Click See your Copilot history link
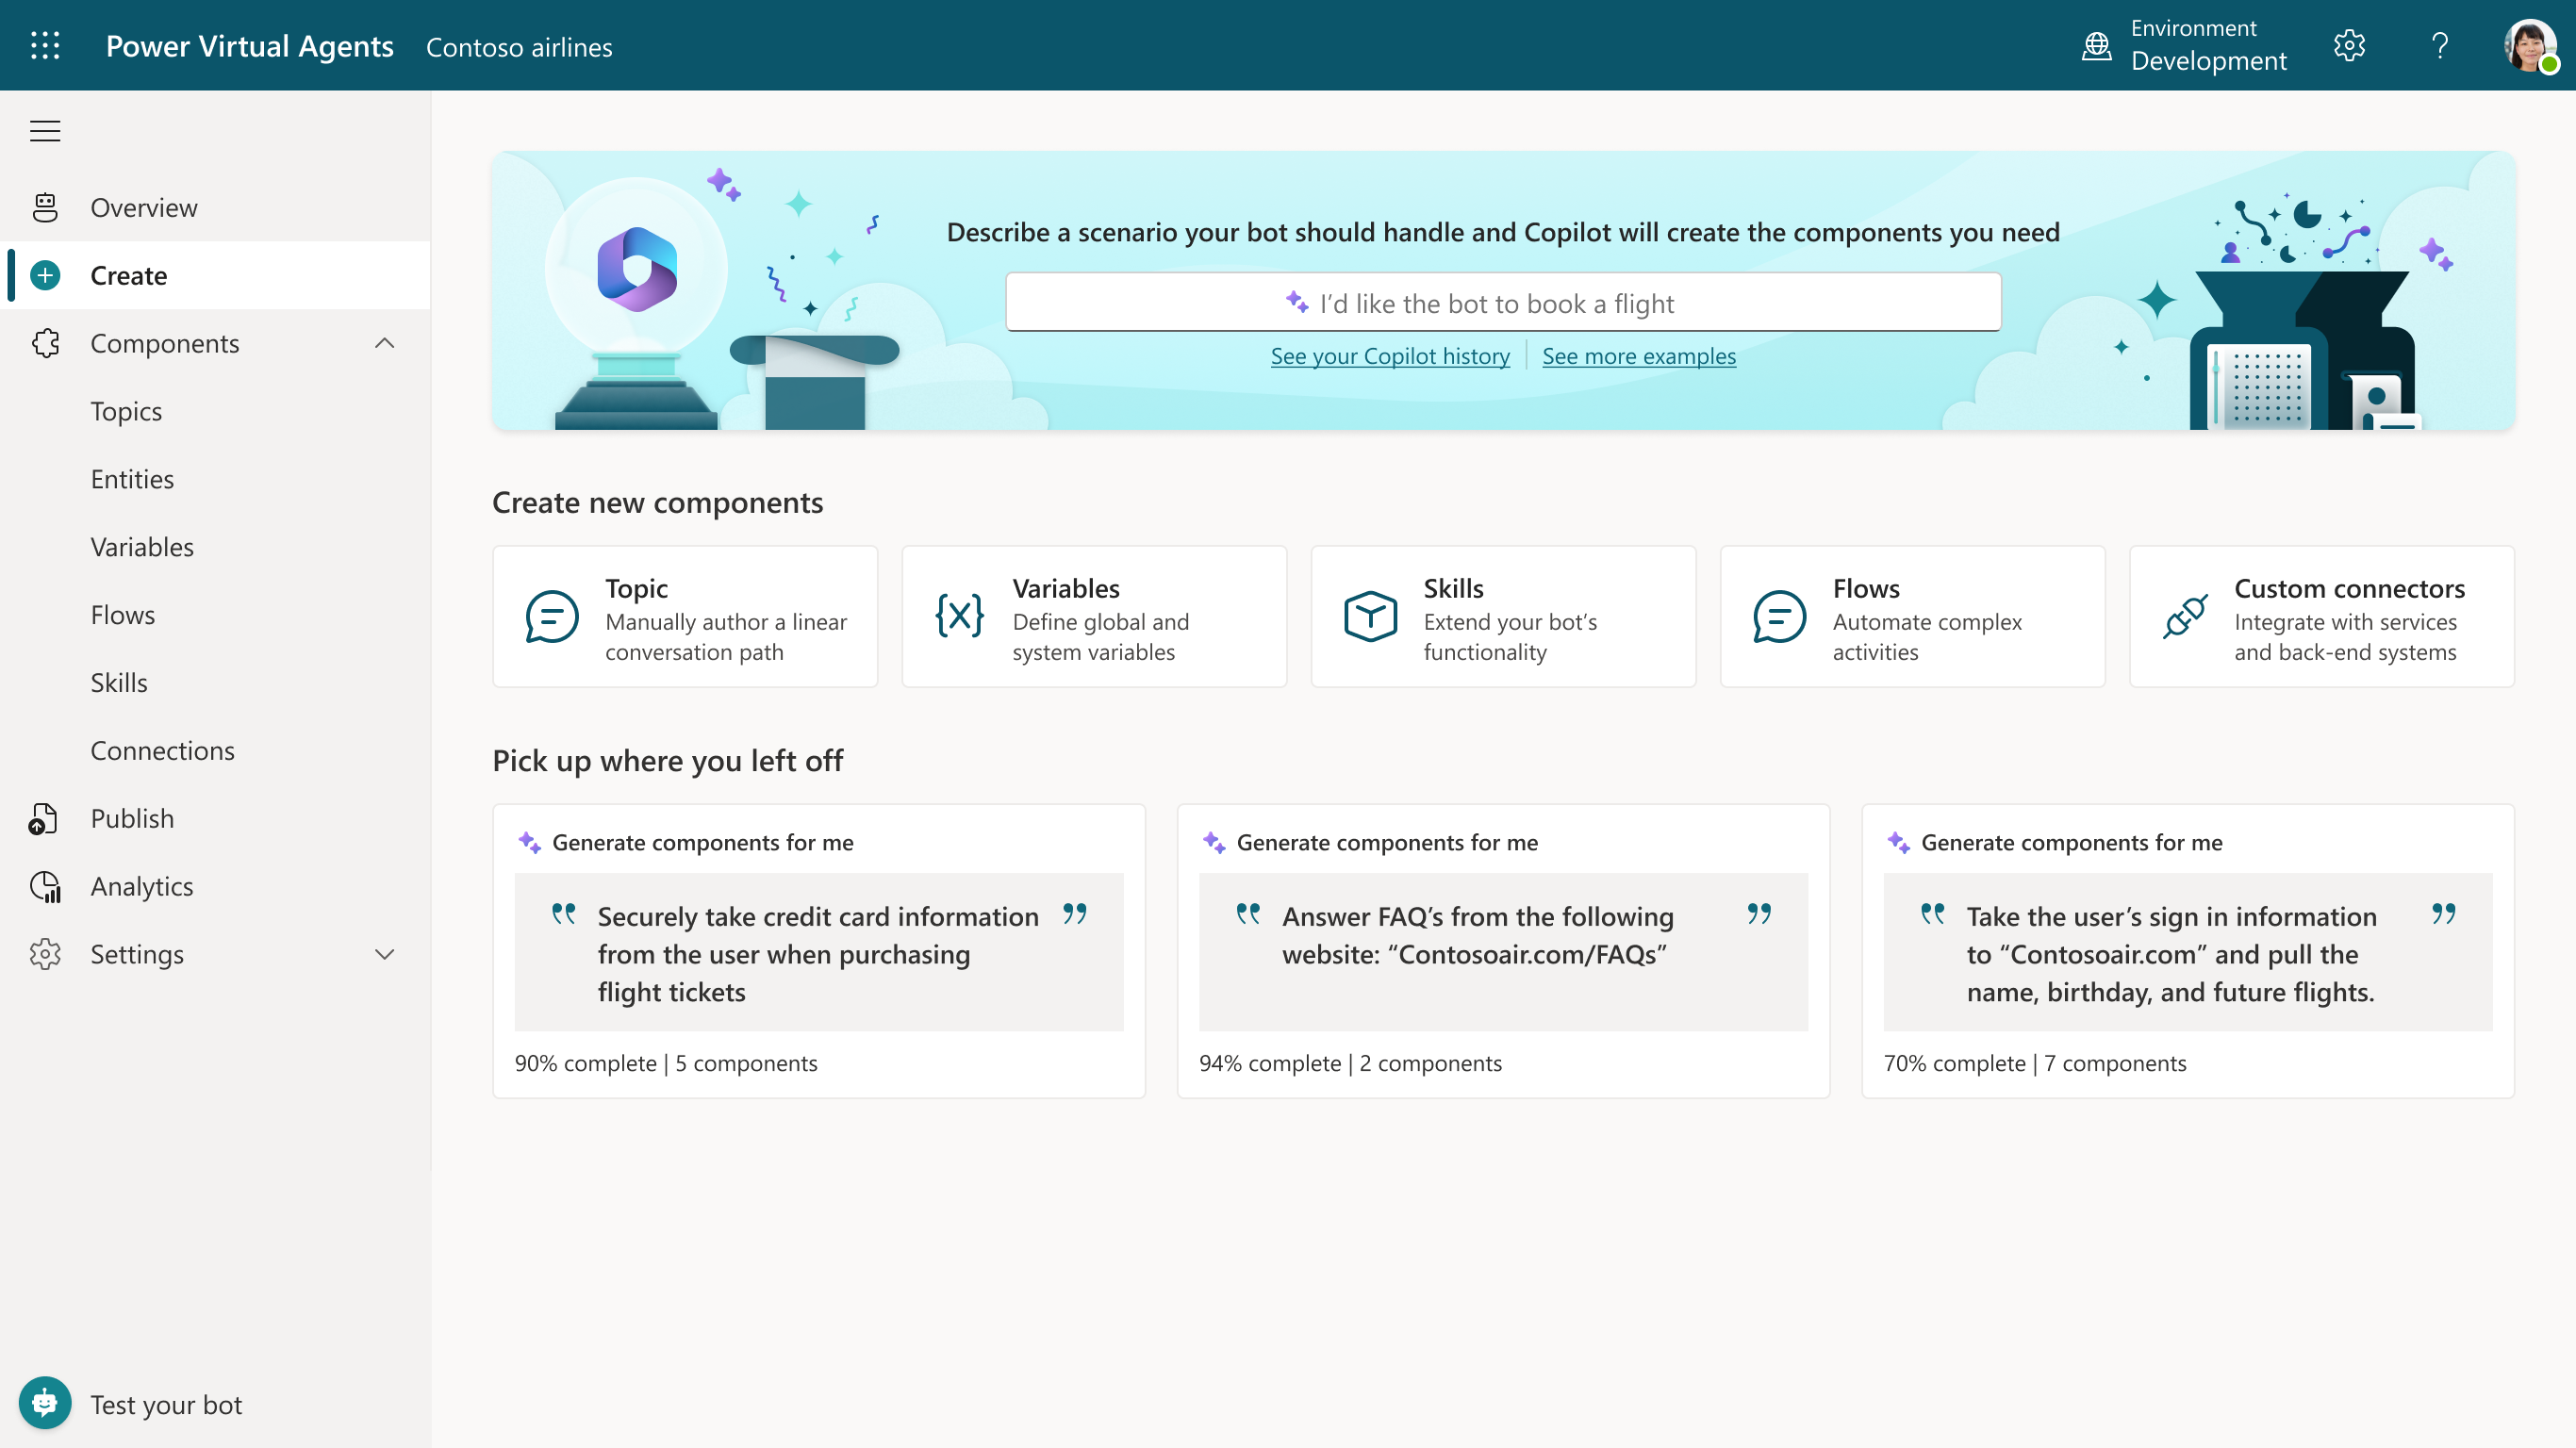 coord(1389,356)
